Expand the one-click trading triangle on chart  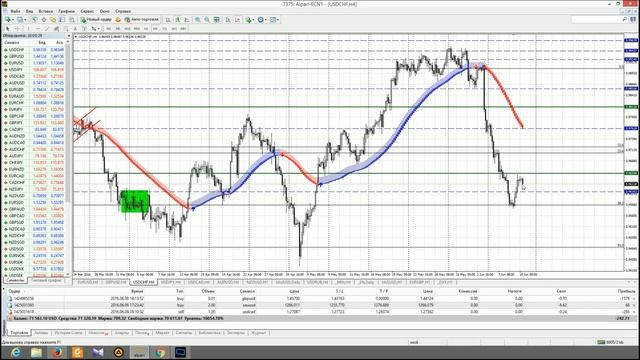point(76,37)
